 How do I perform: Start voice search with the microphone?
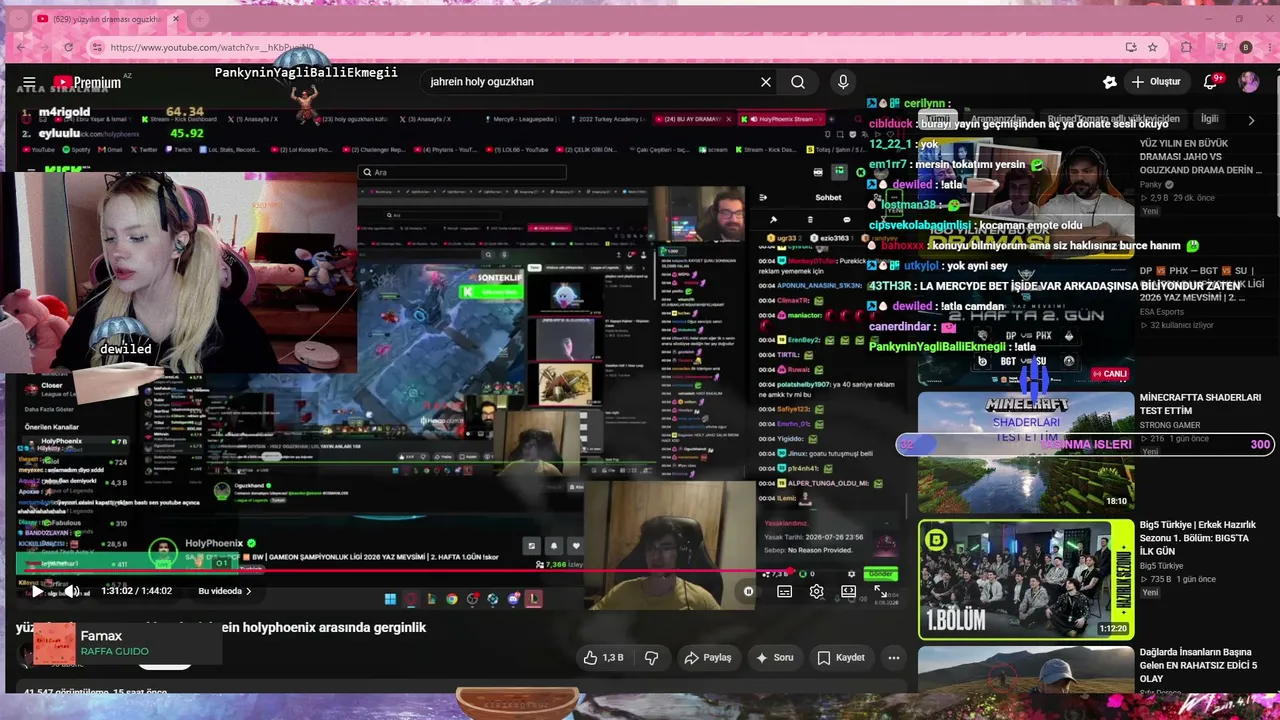point(843,82)
